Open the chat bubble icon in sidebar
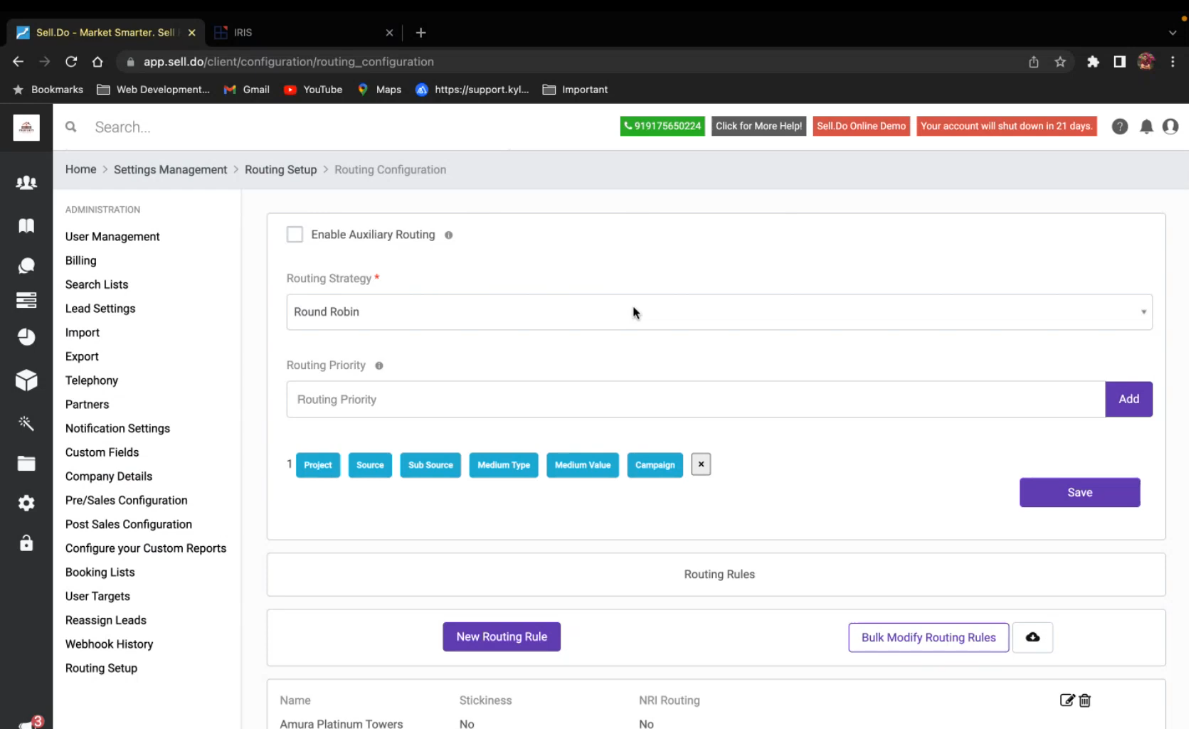The width and height of the screenshot is (1189, 729). click(27, 266)
